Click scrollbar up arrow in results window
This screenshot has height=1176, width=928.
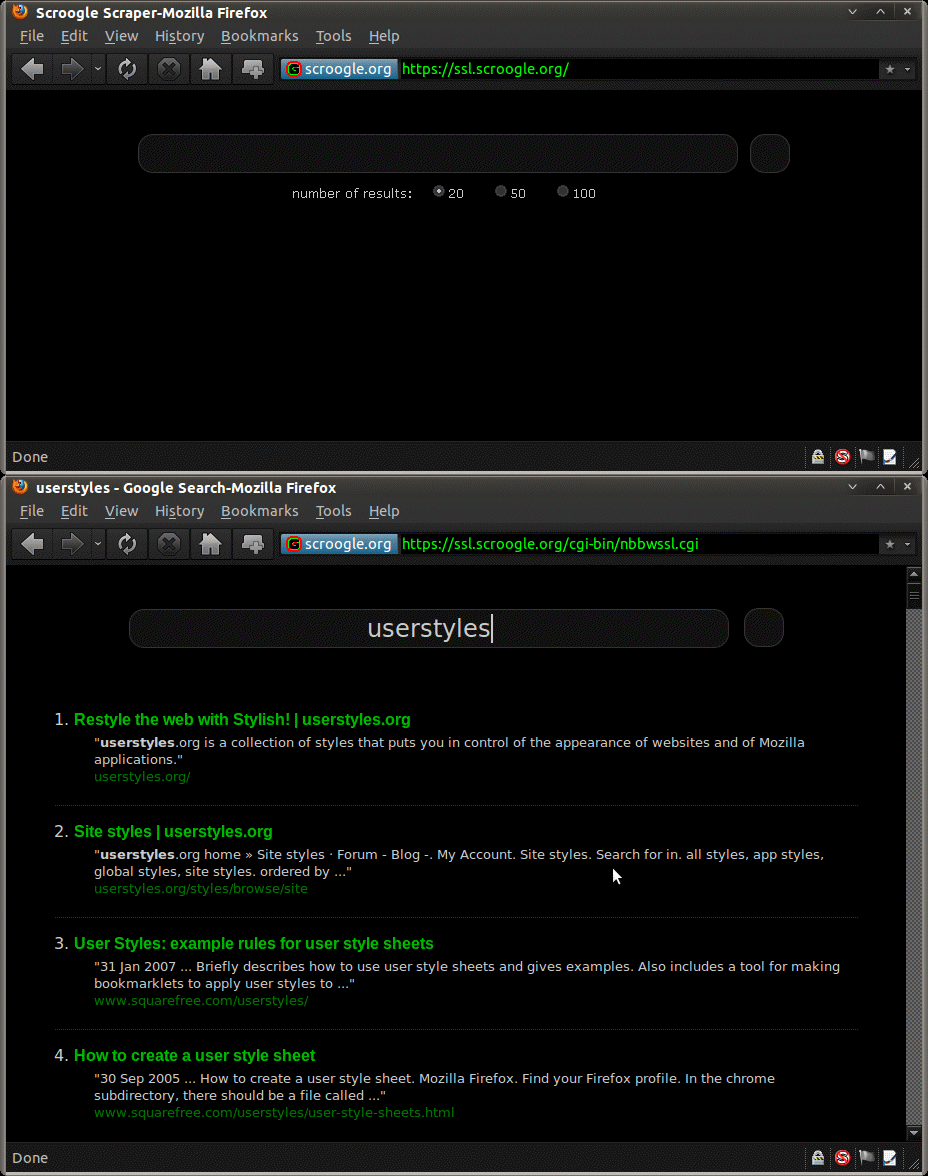coord(914,574)
